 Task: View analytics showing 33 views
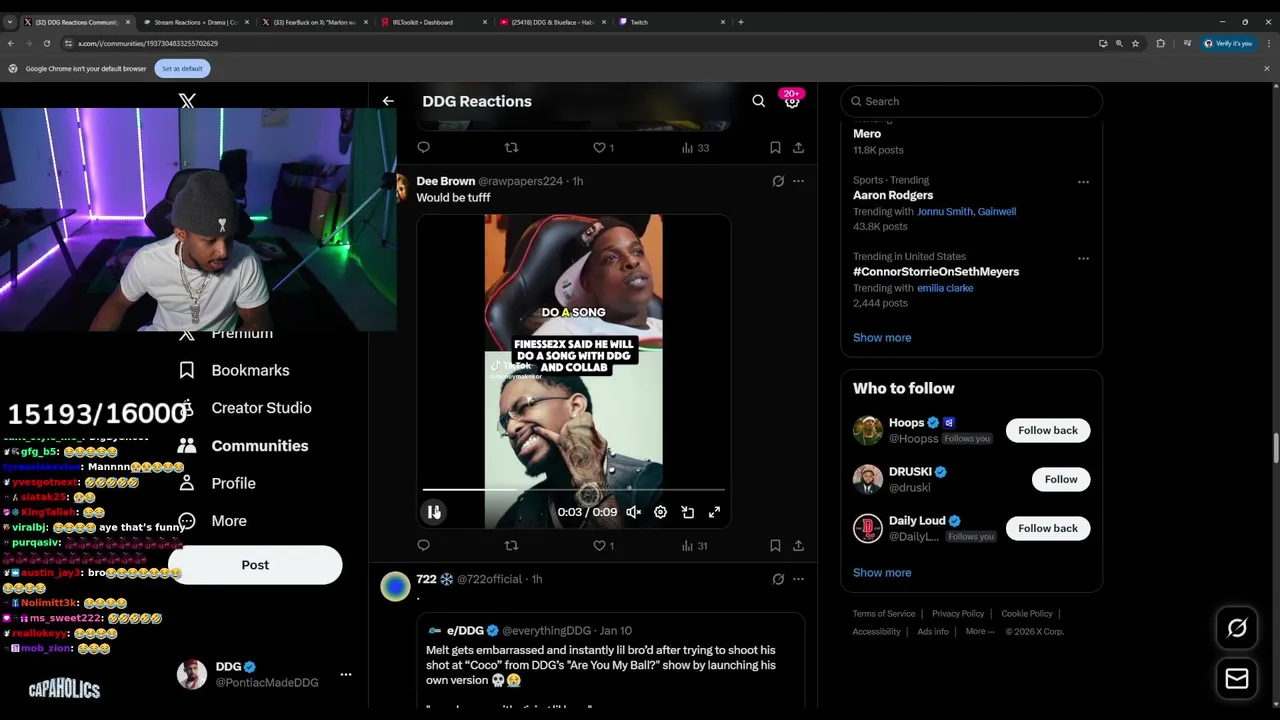coord(695,147)
